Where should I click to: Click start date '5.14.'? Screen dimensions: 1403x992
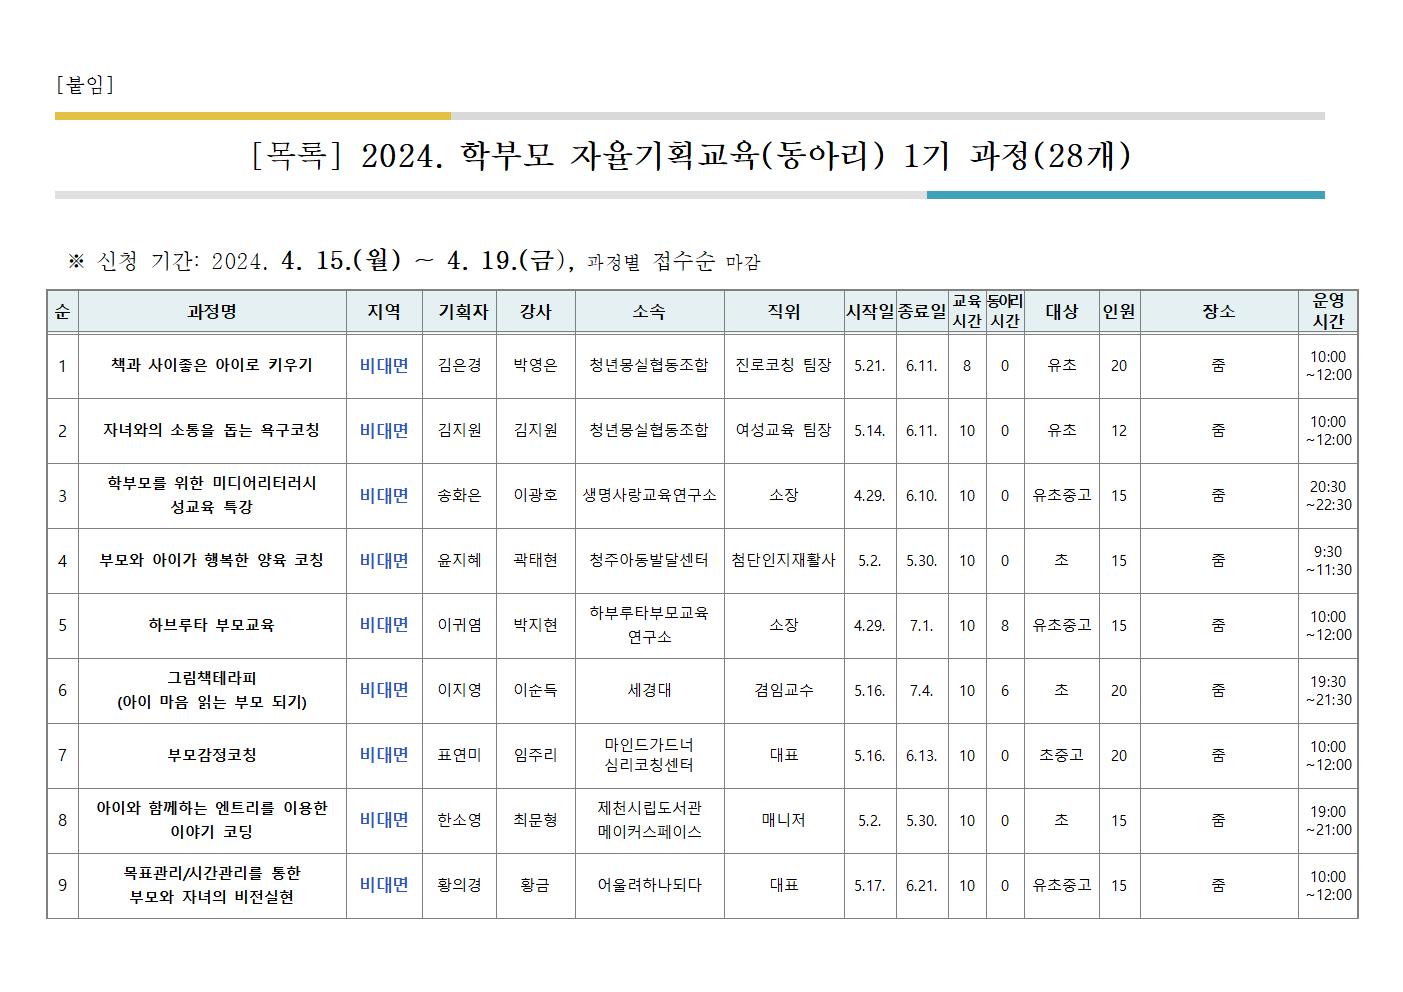click(x=870, y=431)
